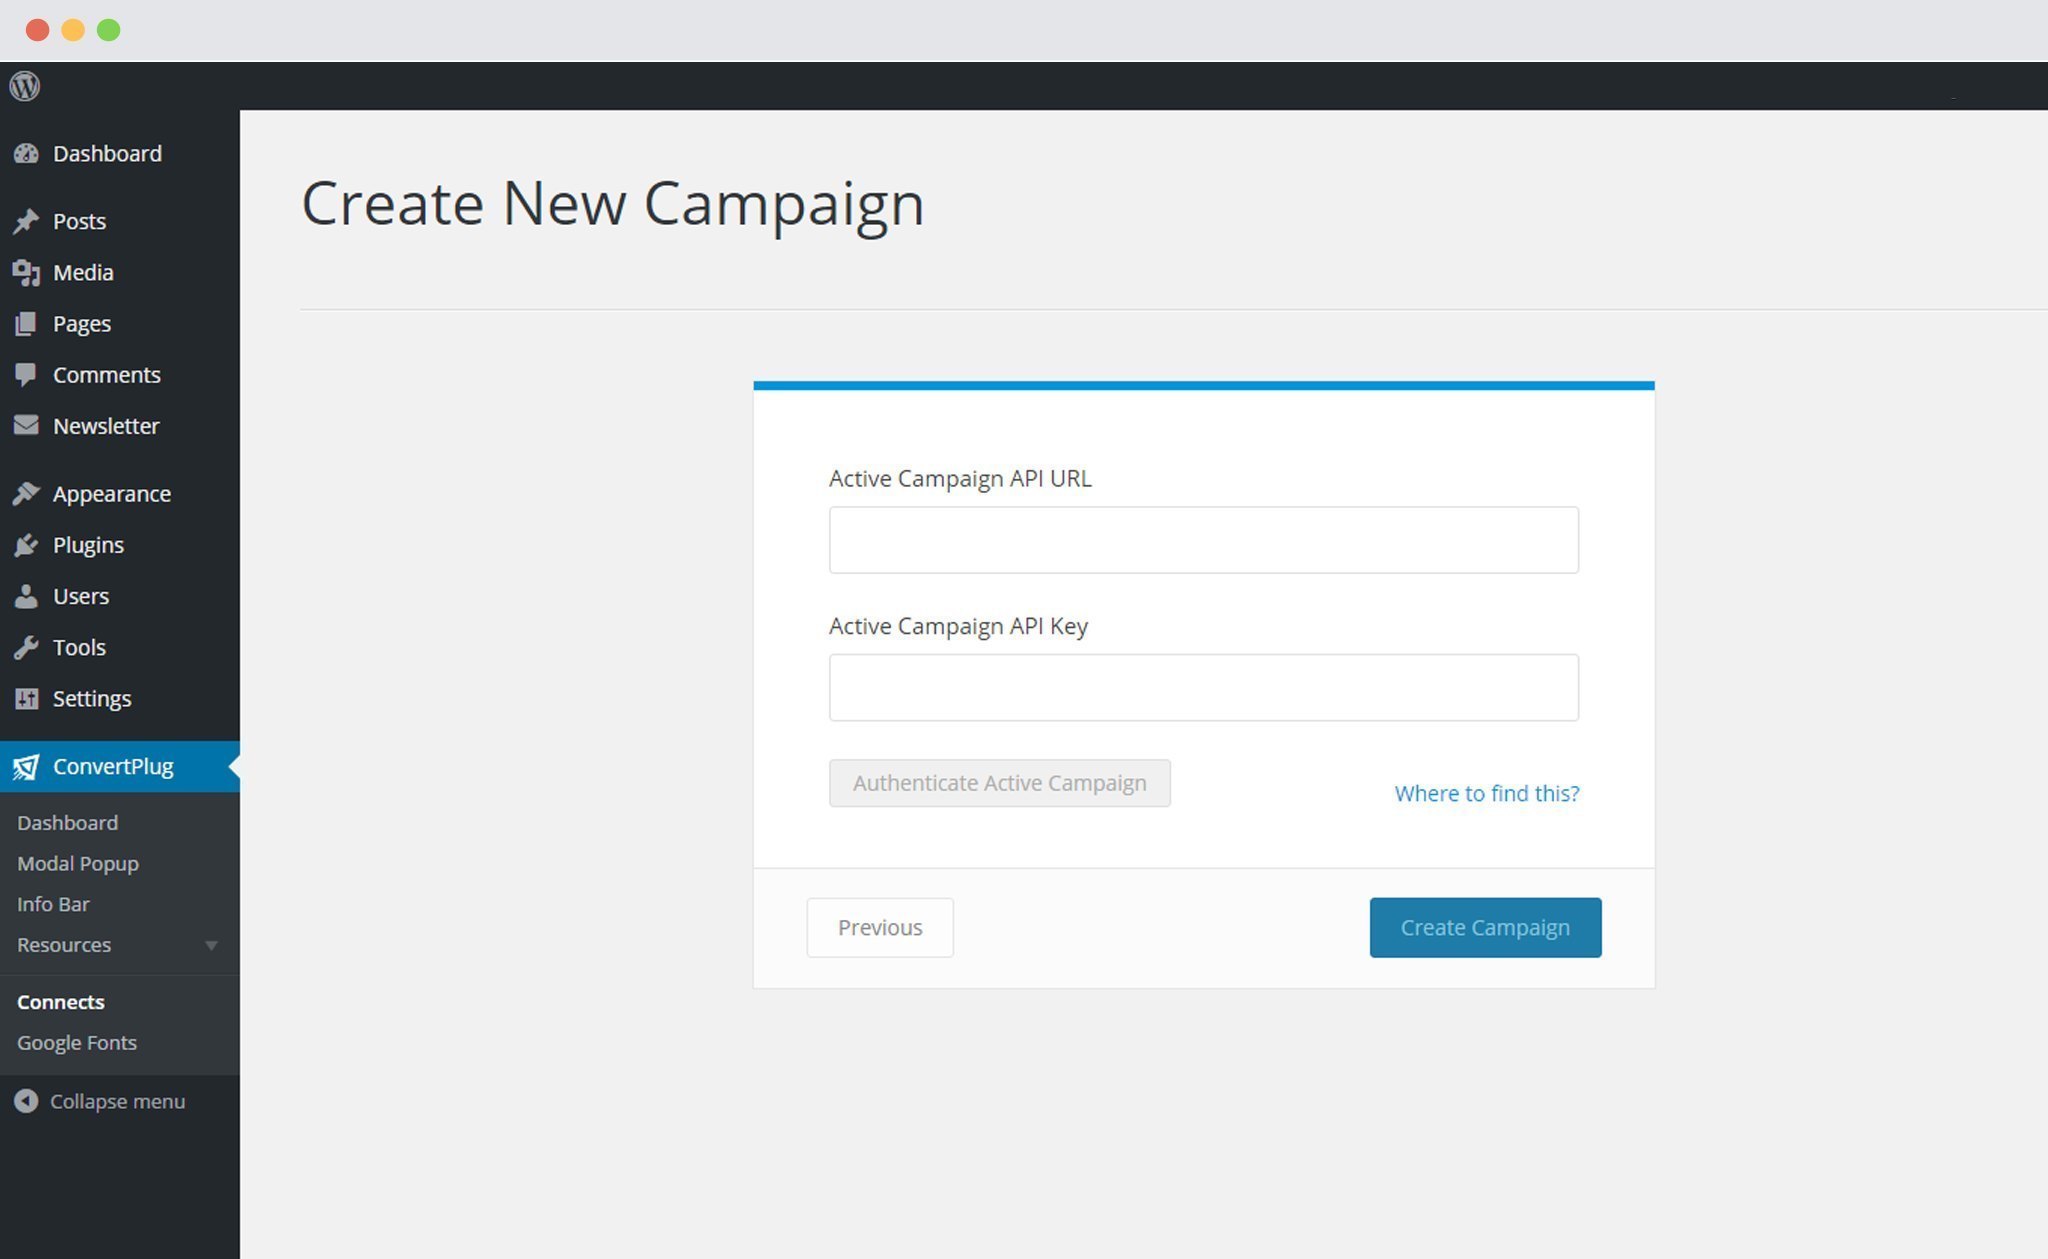
Task: Click the Create Campaign button
Action: pos(1485,927)
